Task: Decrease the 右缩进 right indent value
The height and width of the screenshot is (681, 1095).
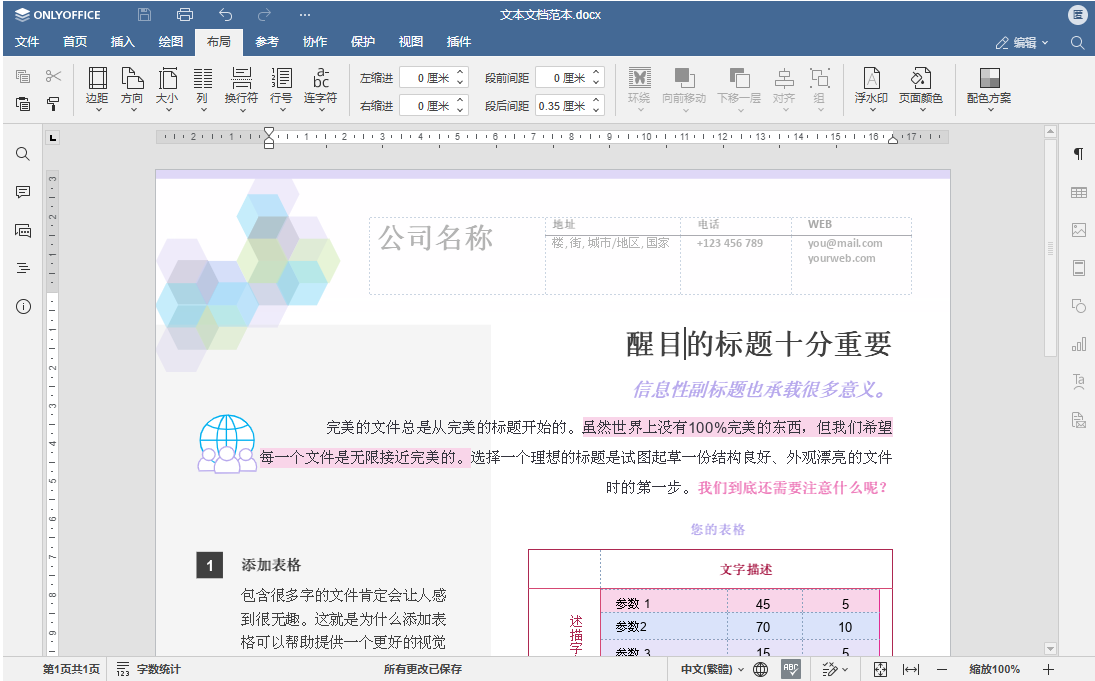Action: click(460, 110)
